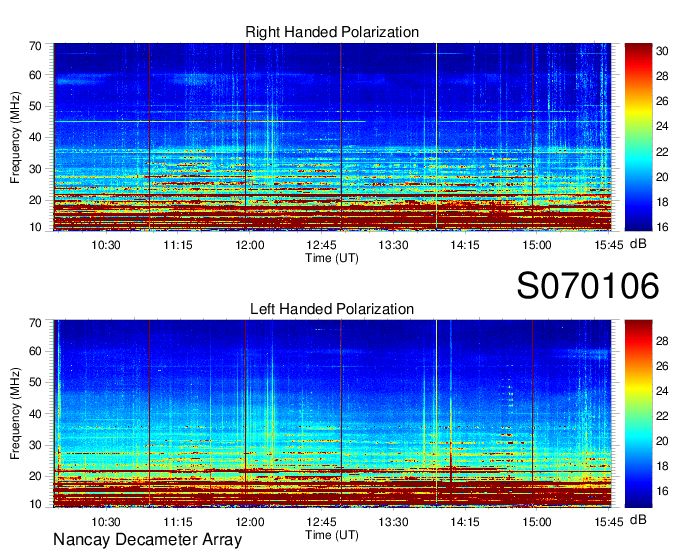Click the 28 dB value on Right Handed colorbar

[662, 76]
